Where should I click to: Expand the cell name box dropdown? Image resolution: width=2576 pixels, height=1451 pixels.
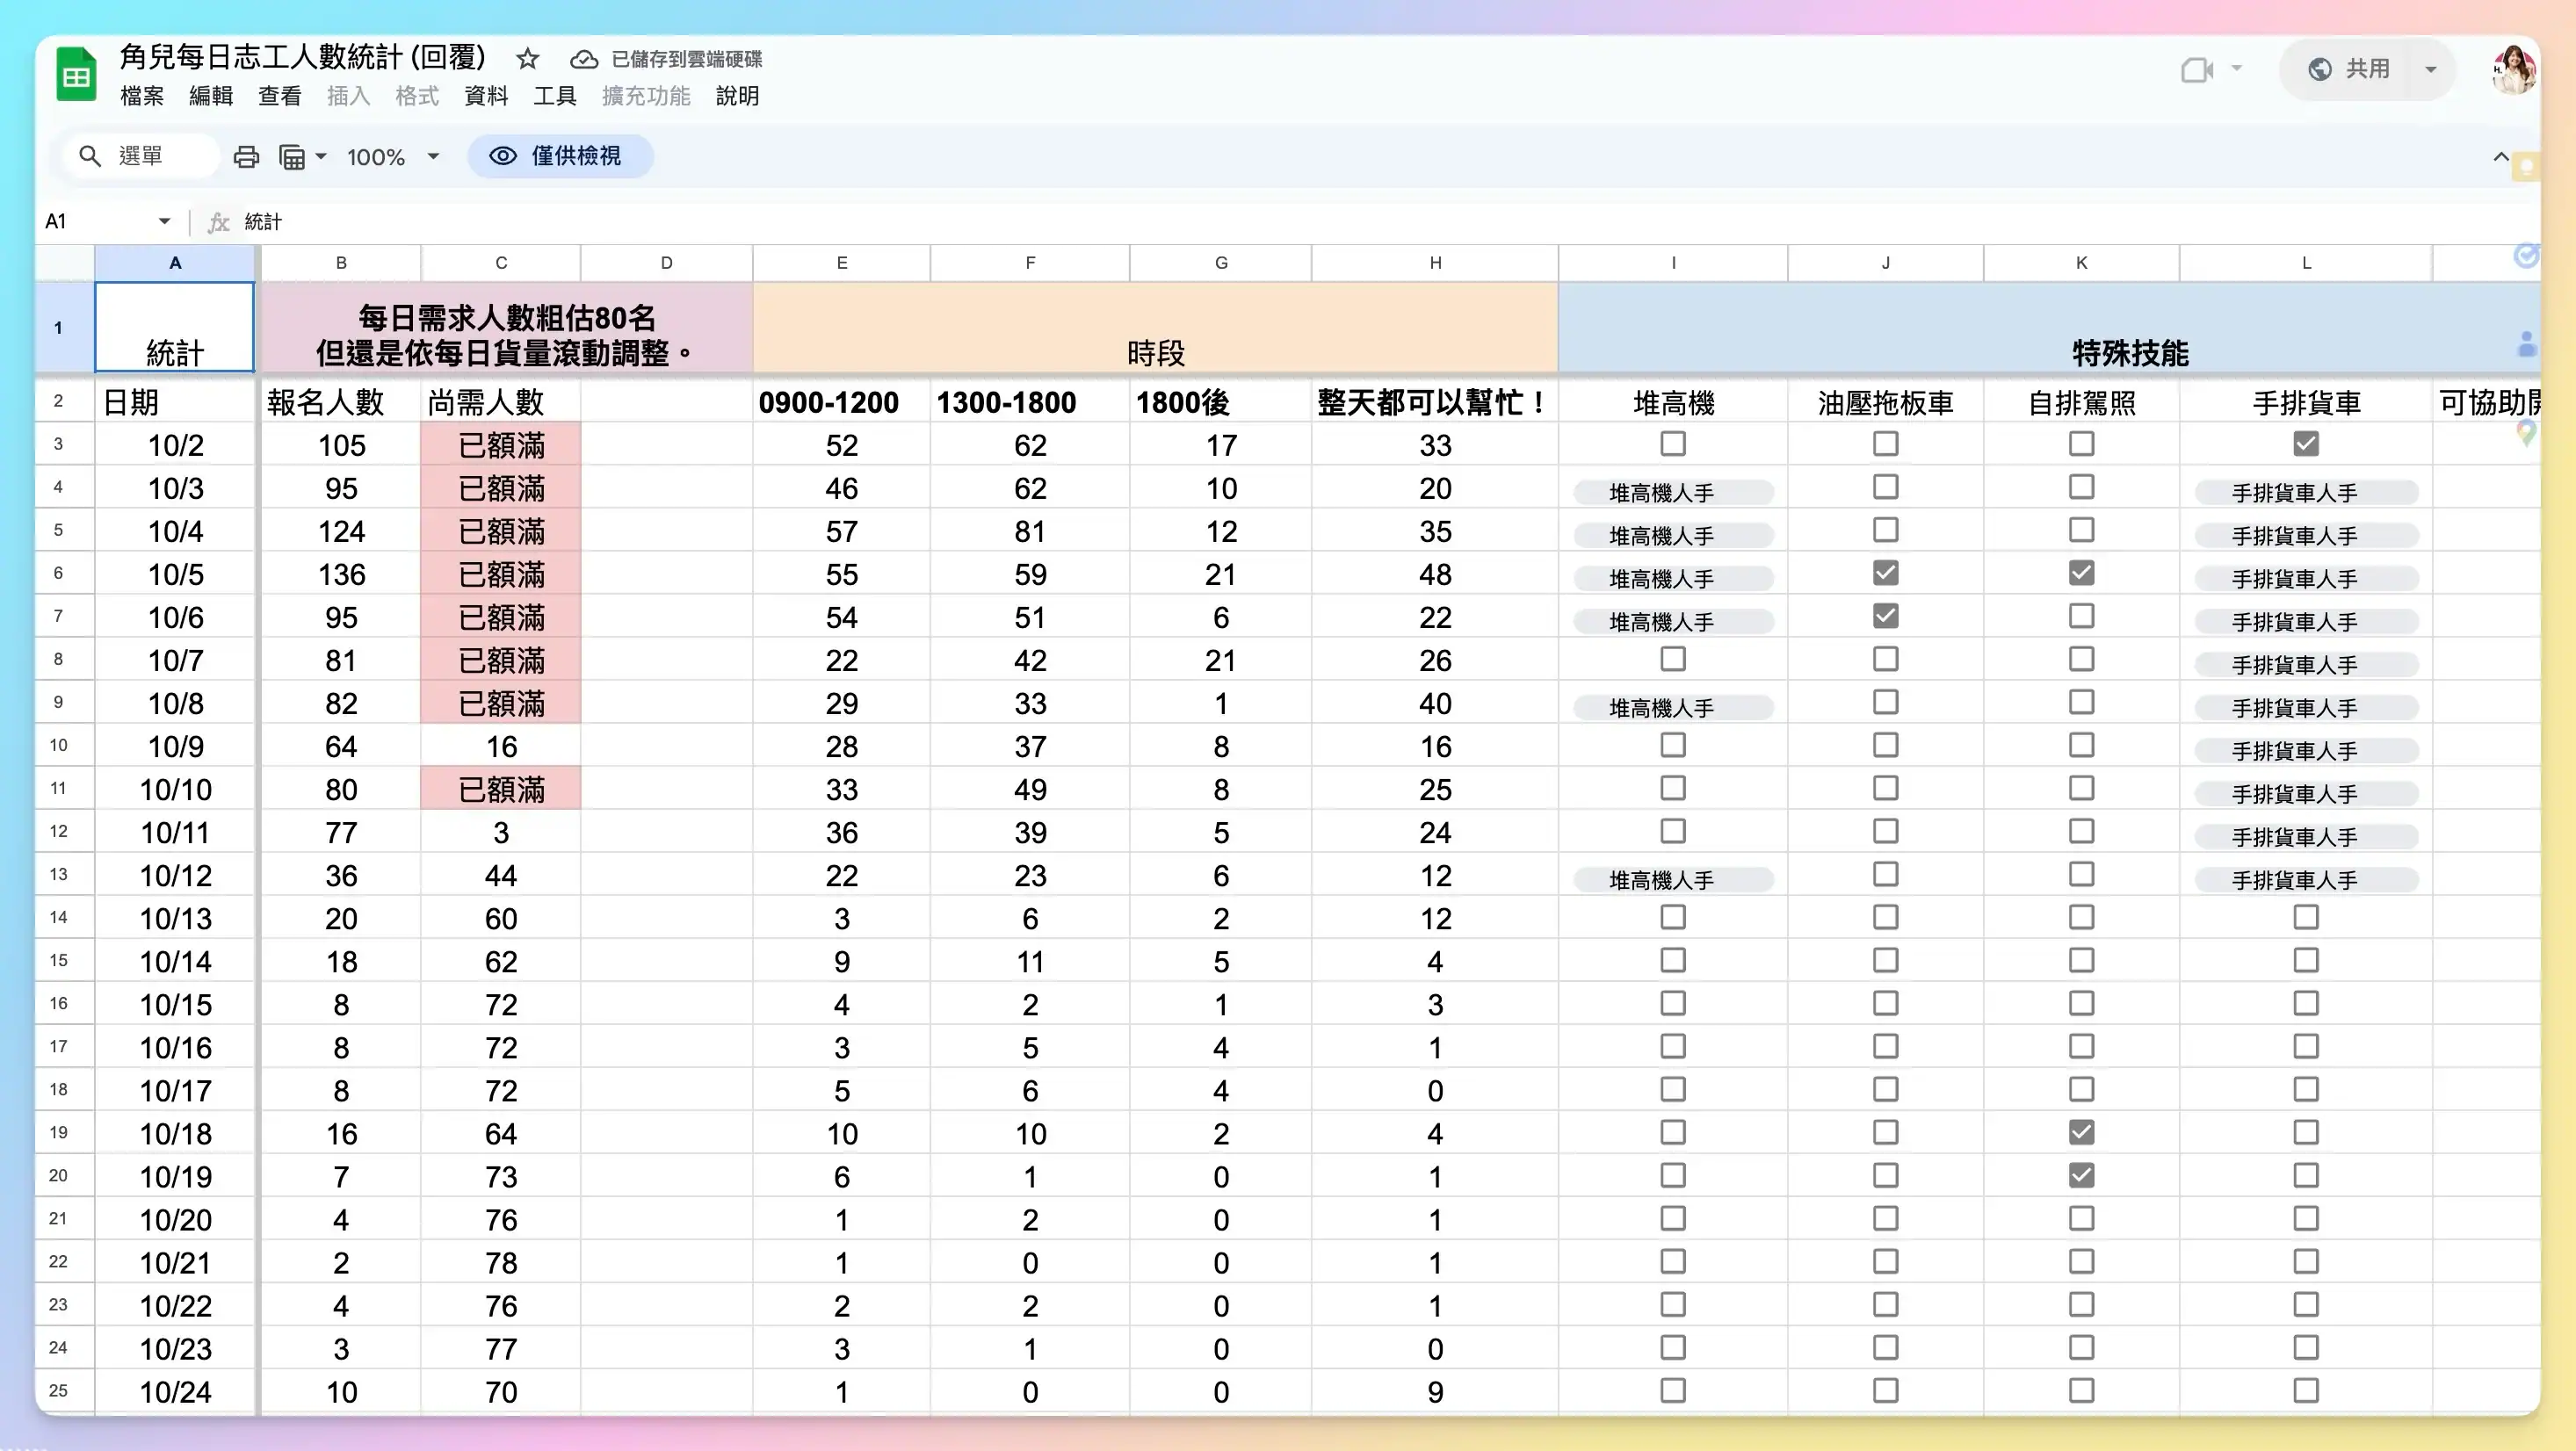click(x=165, y=221)
